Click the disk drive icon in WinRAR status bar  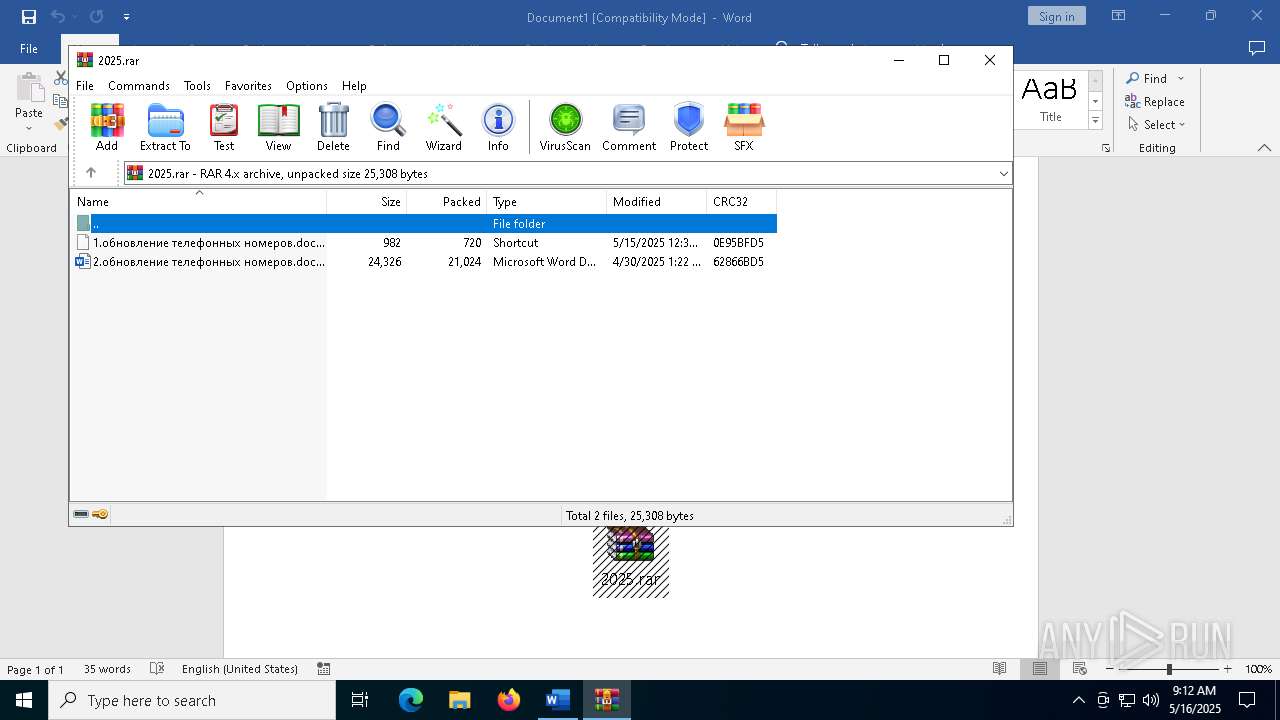81,514
